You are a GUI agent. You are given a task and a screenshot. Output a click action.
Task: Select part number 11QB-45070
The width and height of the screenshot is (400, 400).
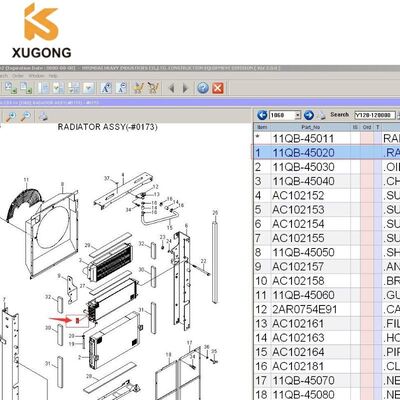[303, 381]
